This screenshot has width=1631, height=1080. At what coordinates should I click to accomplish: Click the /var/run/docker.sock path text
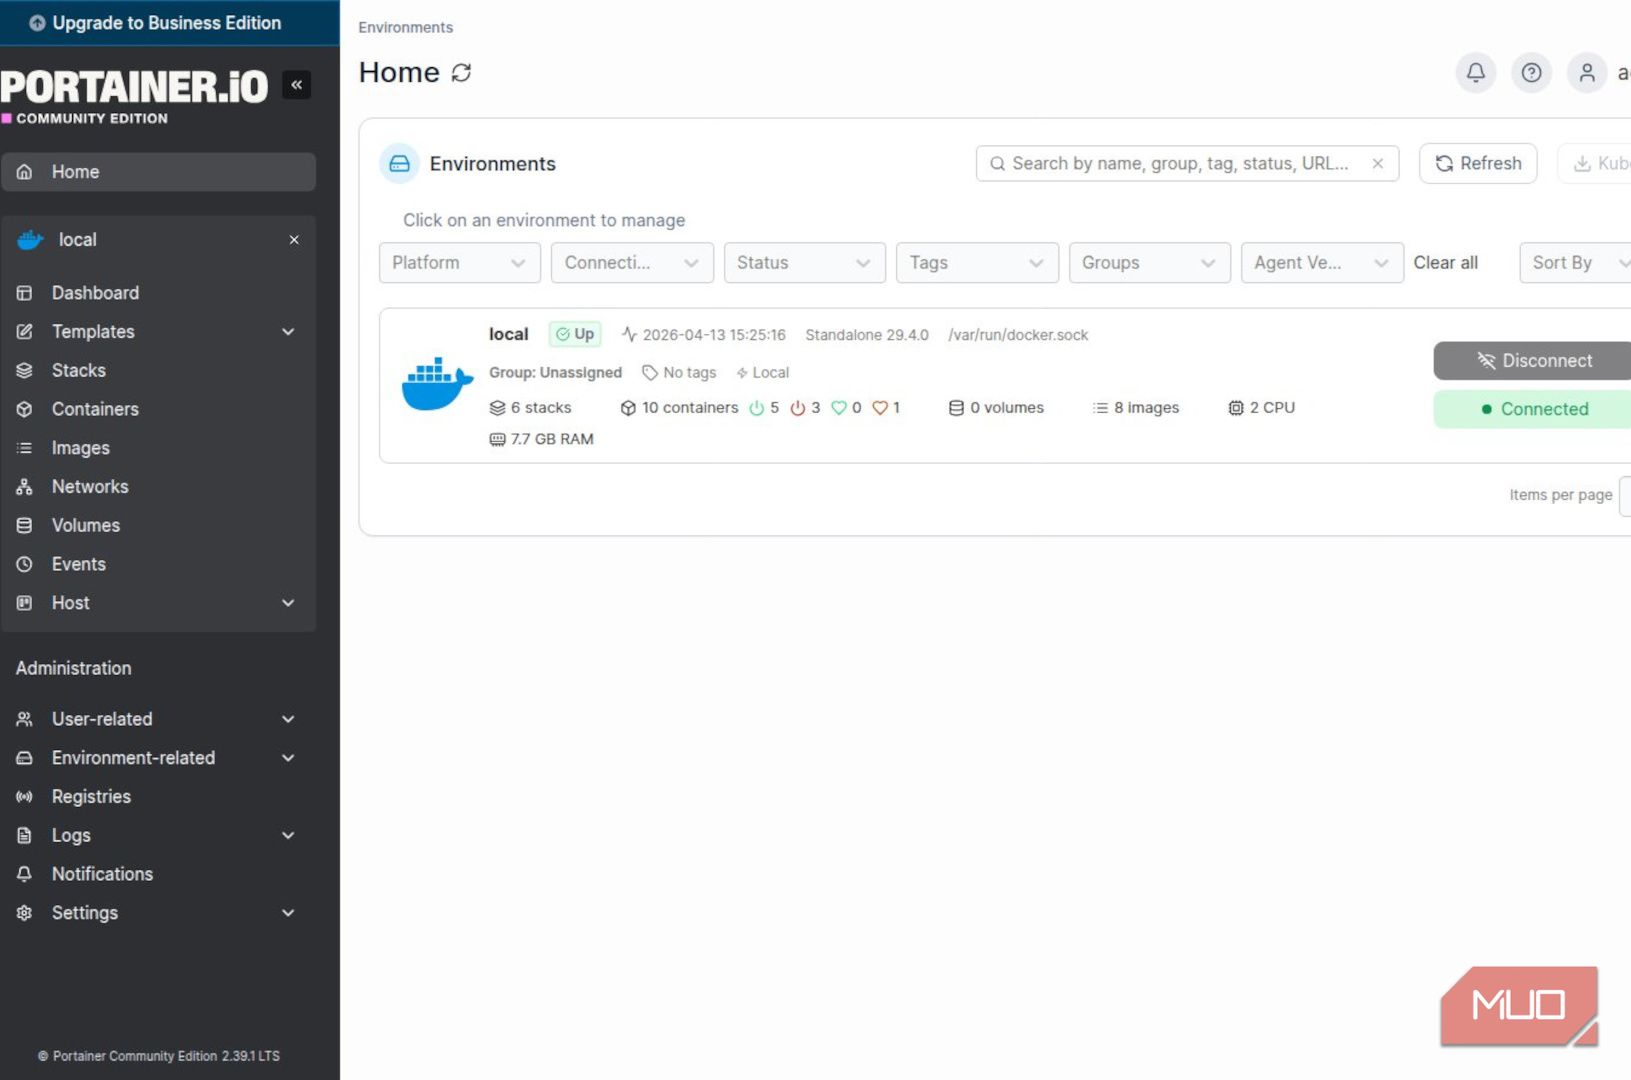(x=1018, y=335)
